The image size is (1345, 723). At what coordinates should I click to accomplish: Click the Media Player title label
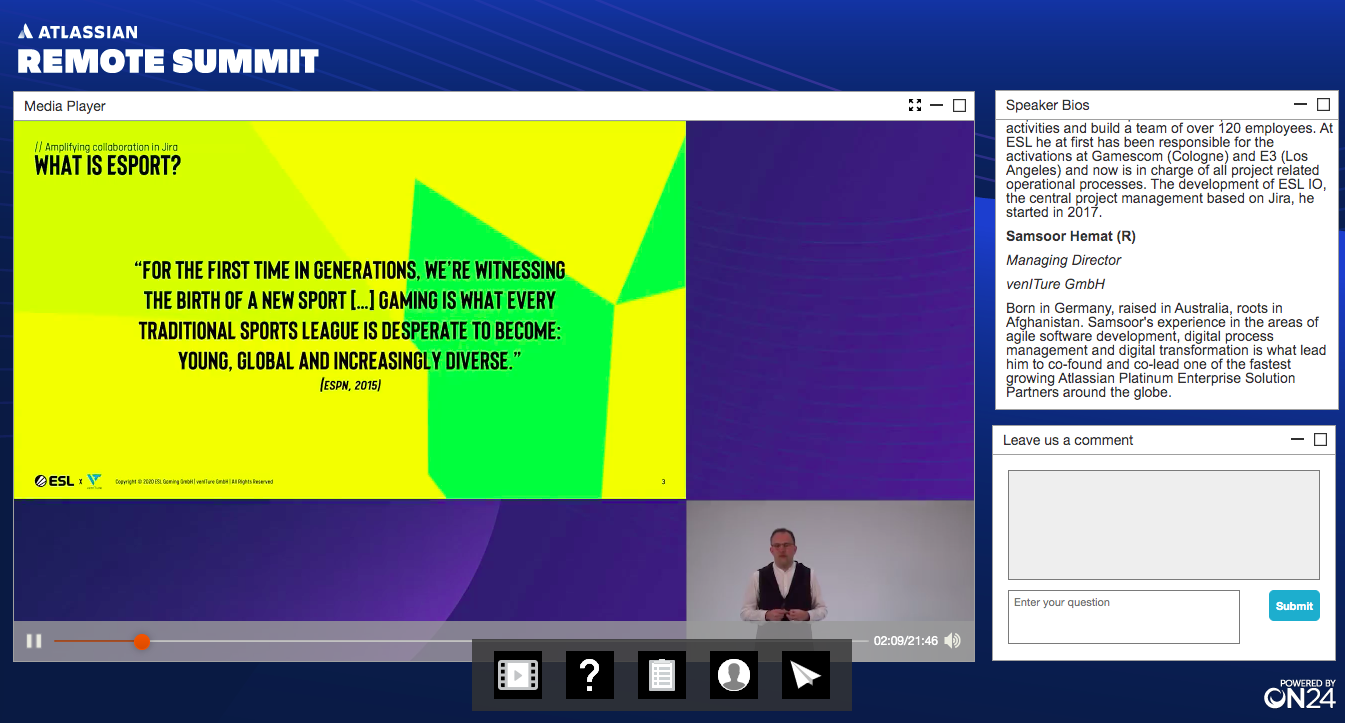[65, 106]
